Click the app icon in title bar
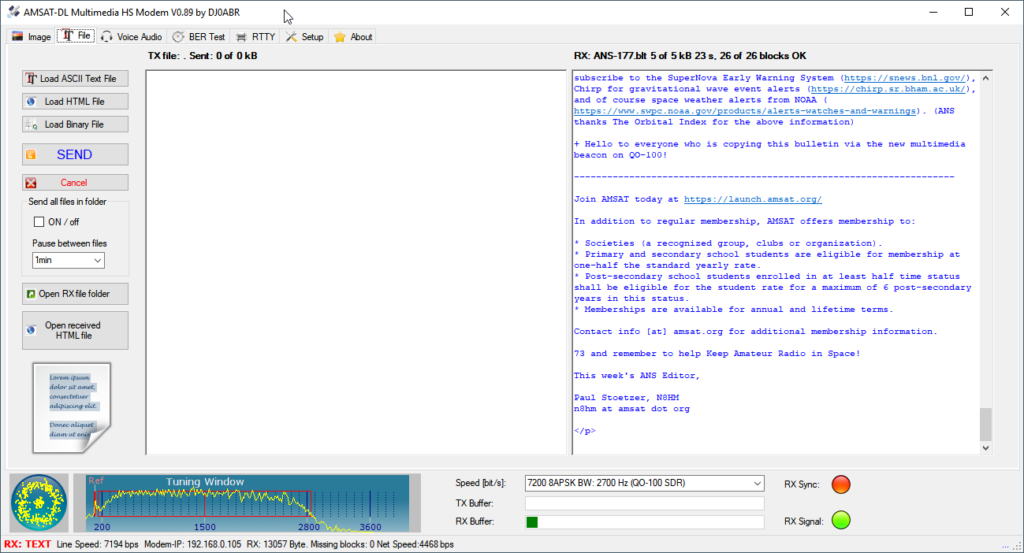This screenshot has width=1024, height=553. click(14, 12)
